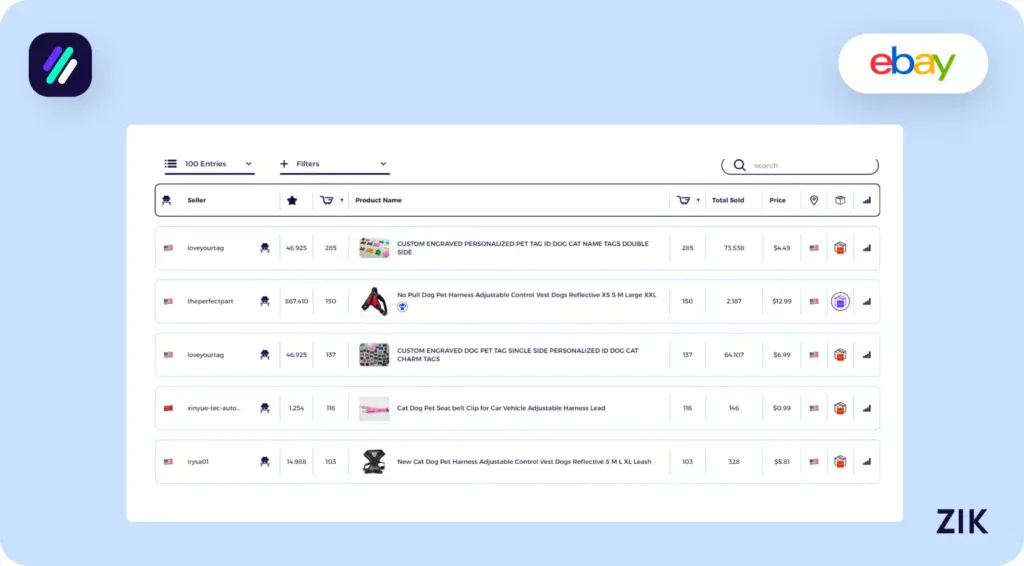Open the single side pet tag thumbnail

pyautogui.click(x=374, y=355)
